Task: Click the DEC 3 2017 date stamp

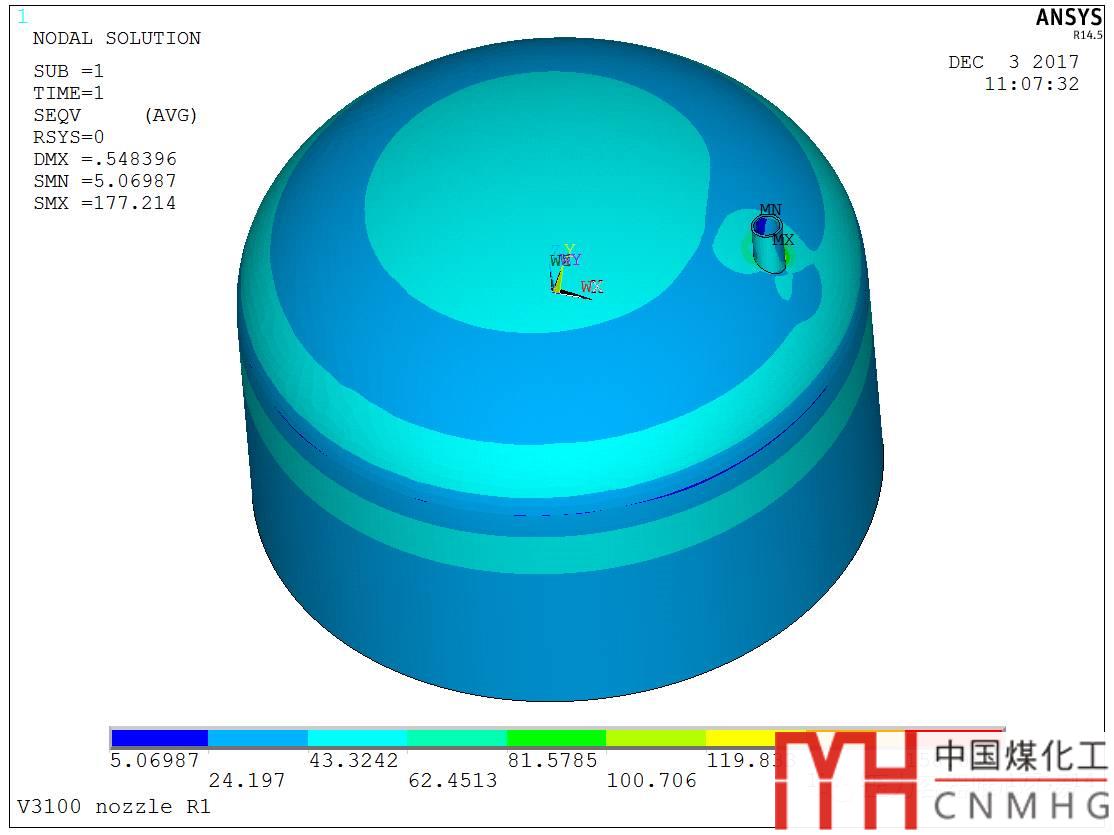Action: [1013, 62]
